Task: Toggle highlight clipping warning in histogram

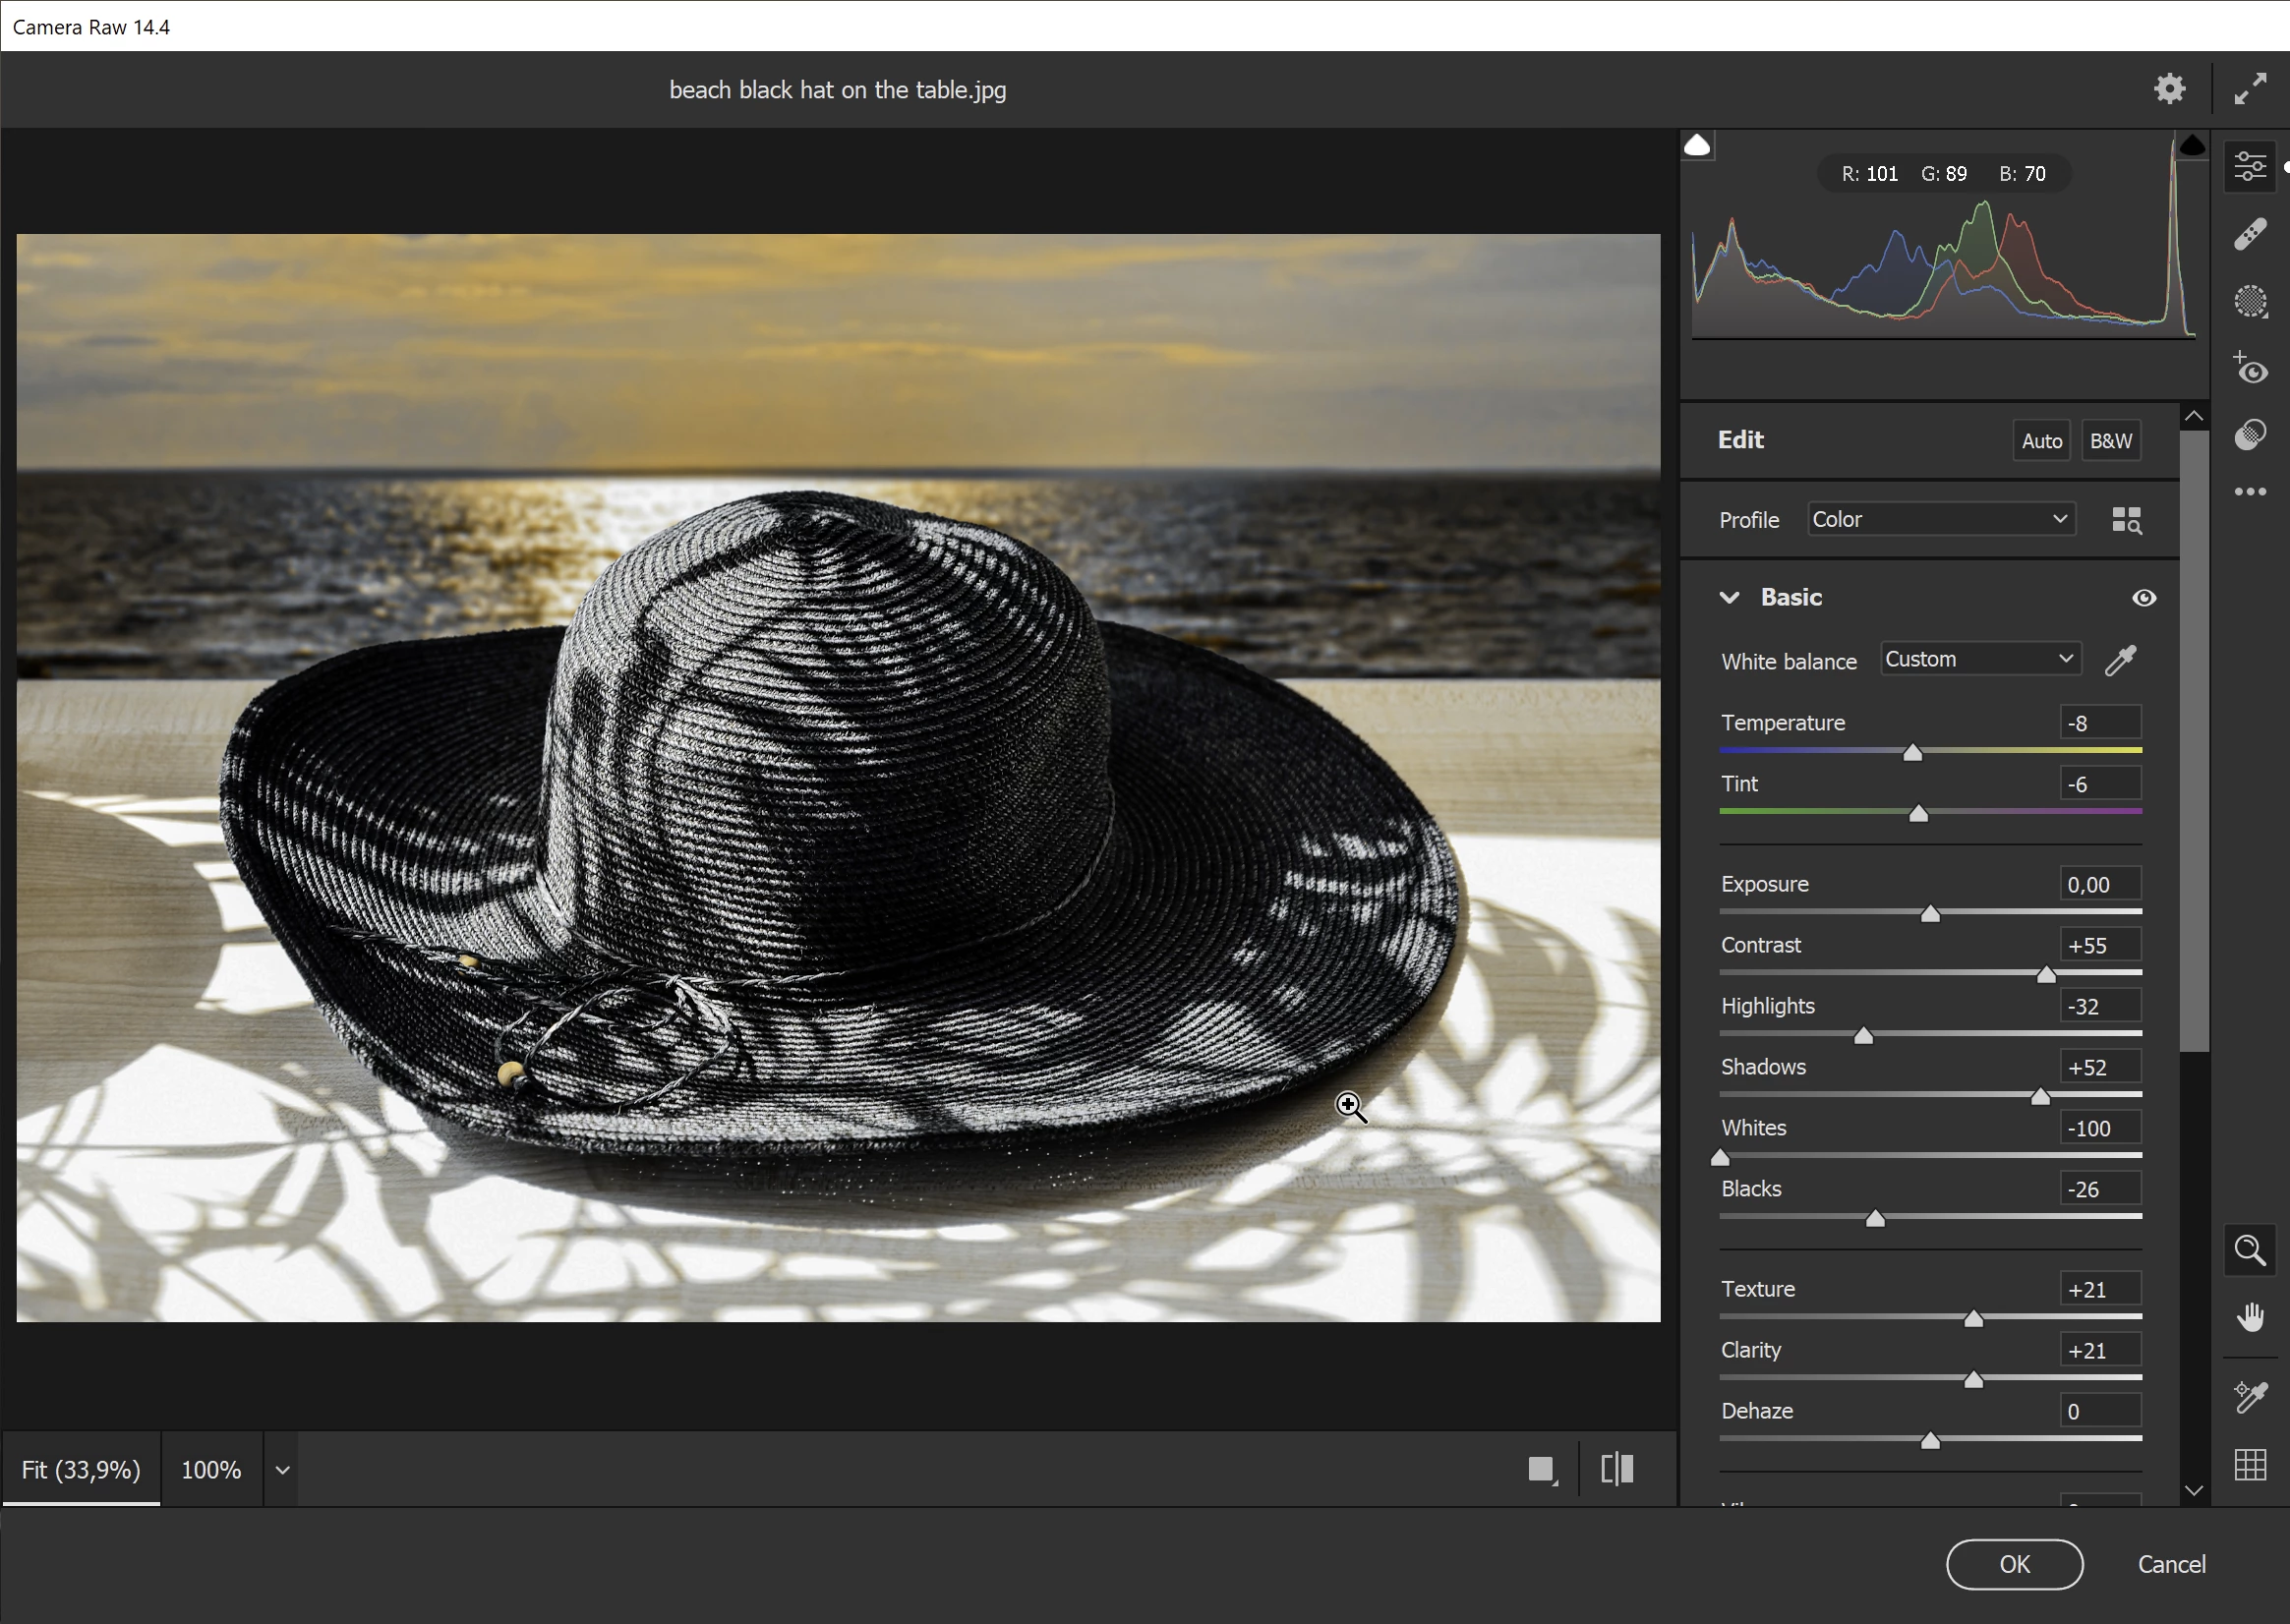Action: coord(2191,146)
